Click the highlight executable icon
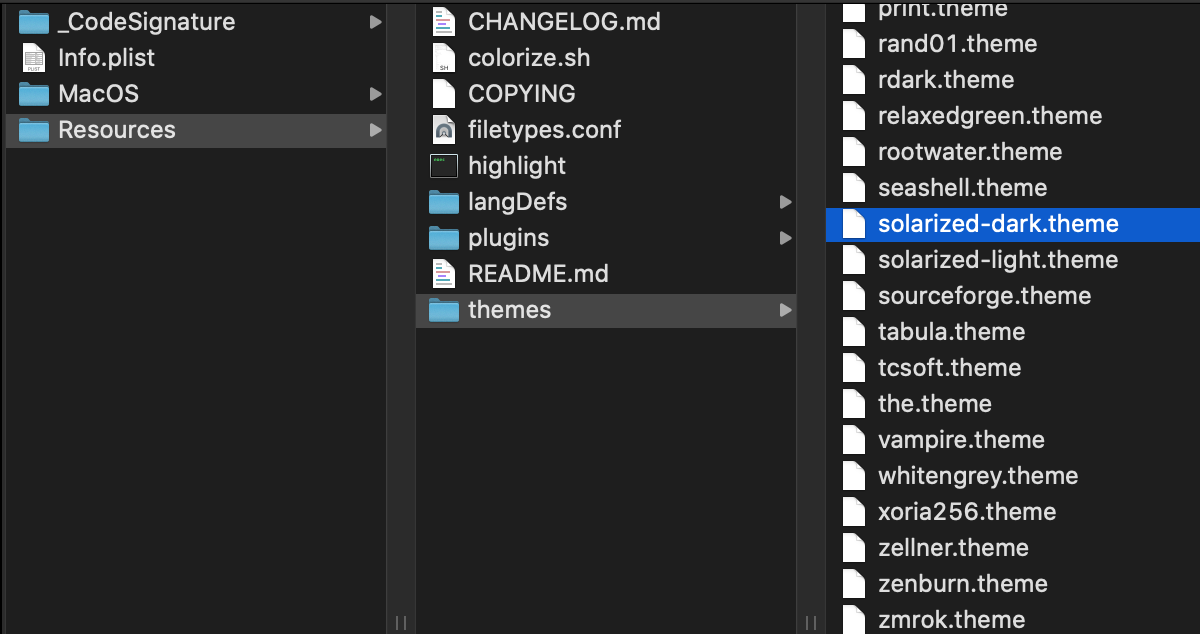1200x634 pixels. 443,166
